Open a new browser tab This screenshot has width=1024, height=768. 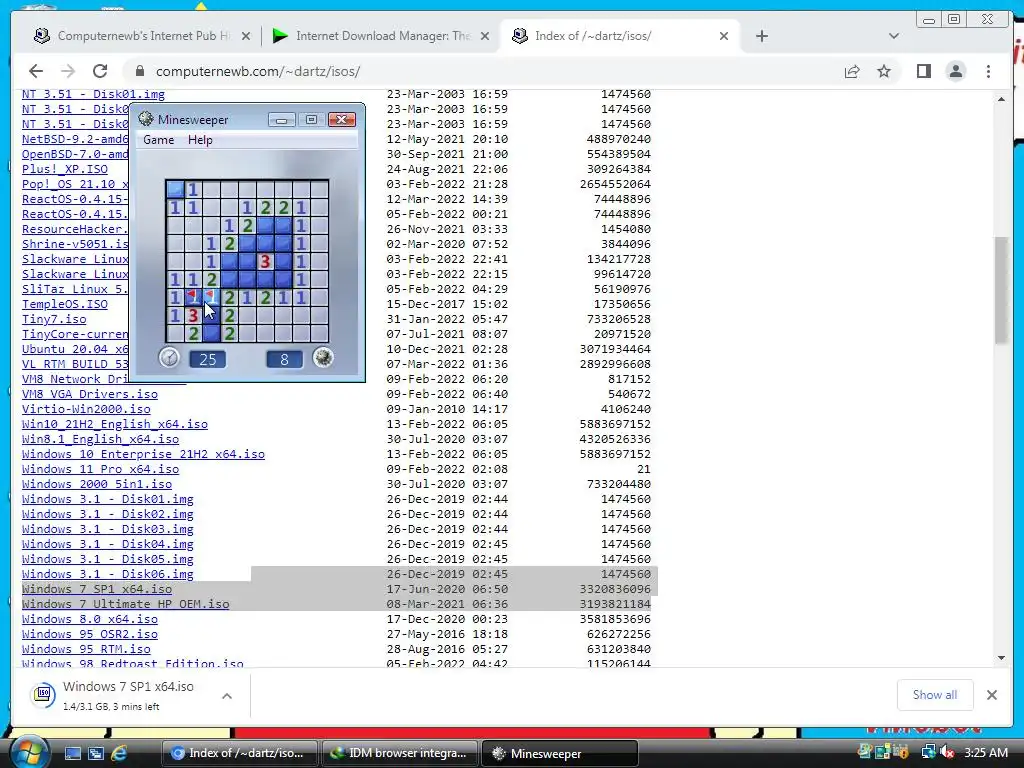click(761, 36)
